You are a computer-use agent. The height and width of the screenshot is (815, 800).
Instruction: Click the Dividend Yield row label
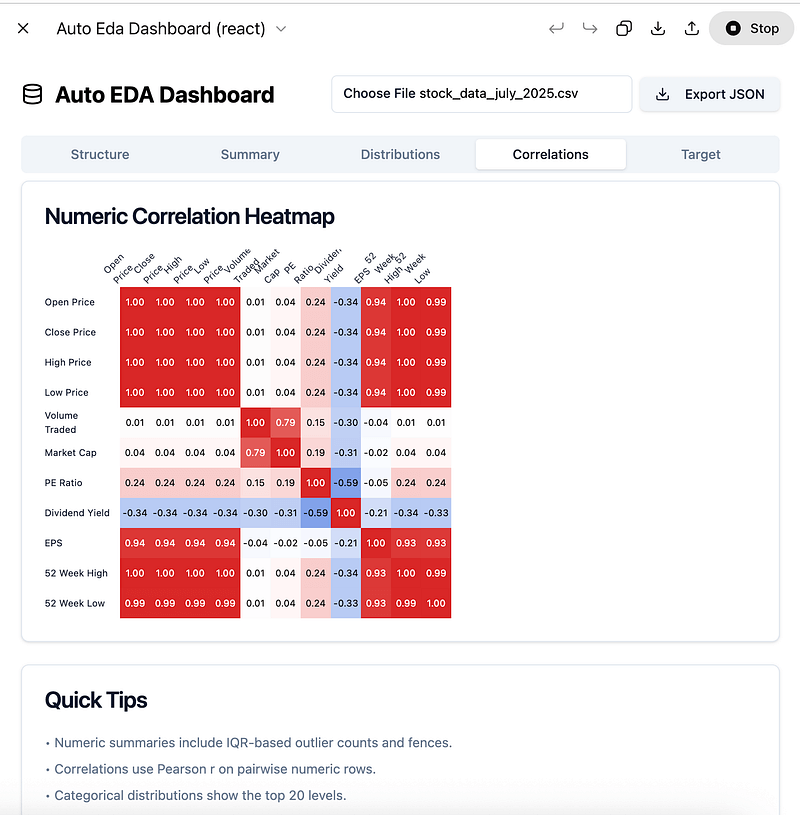77,513
